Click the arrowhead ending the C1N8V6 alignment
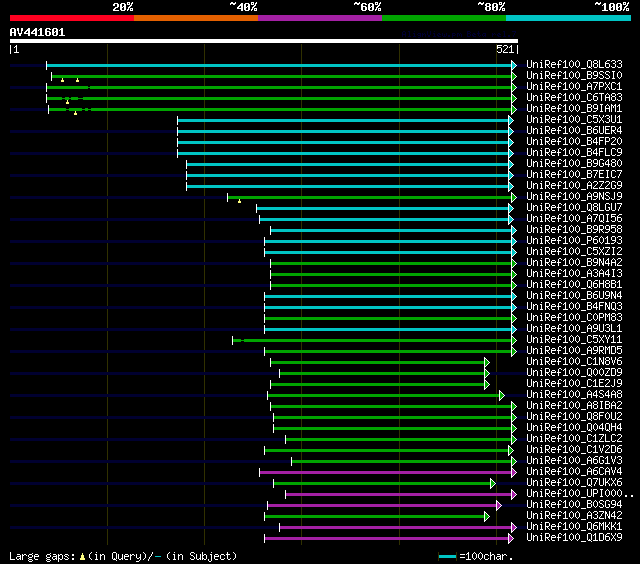 (487, 362)
